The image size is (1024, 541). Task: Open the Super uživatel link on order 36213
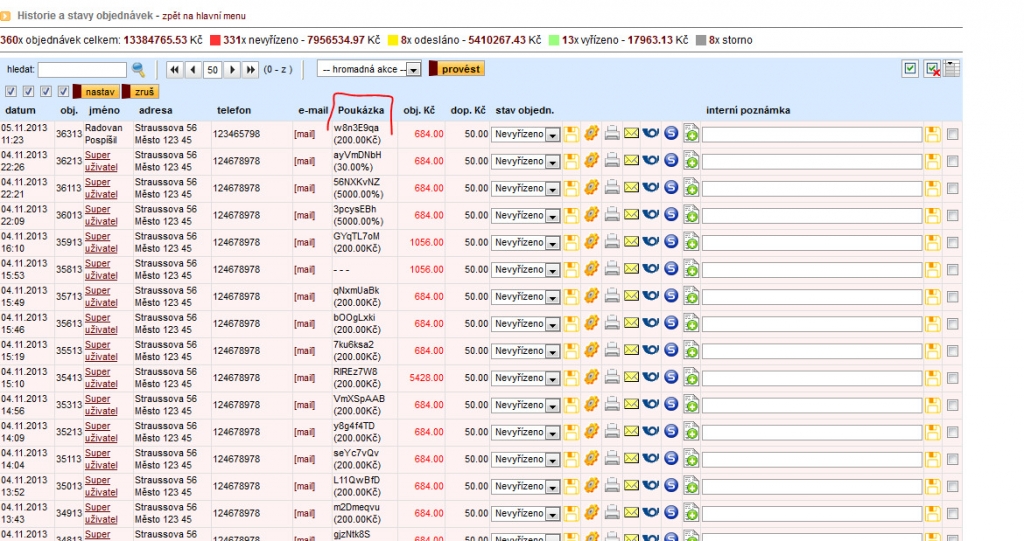[x=101, y=161]
